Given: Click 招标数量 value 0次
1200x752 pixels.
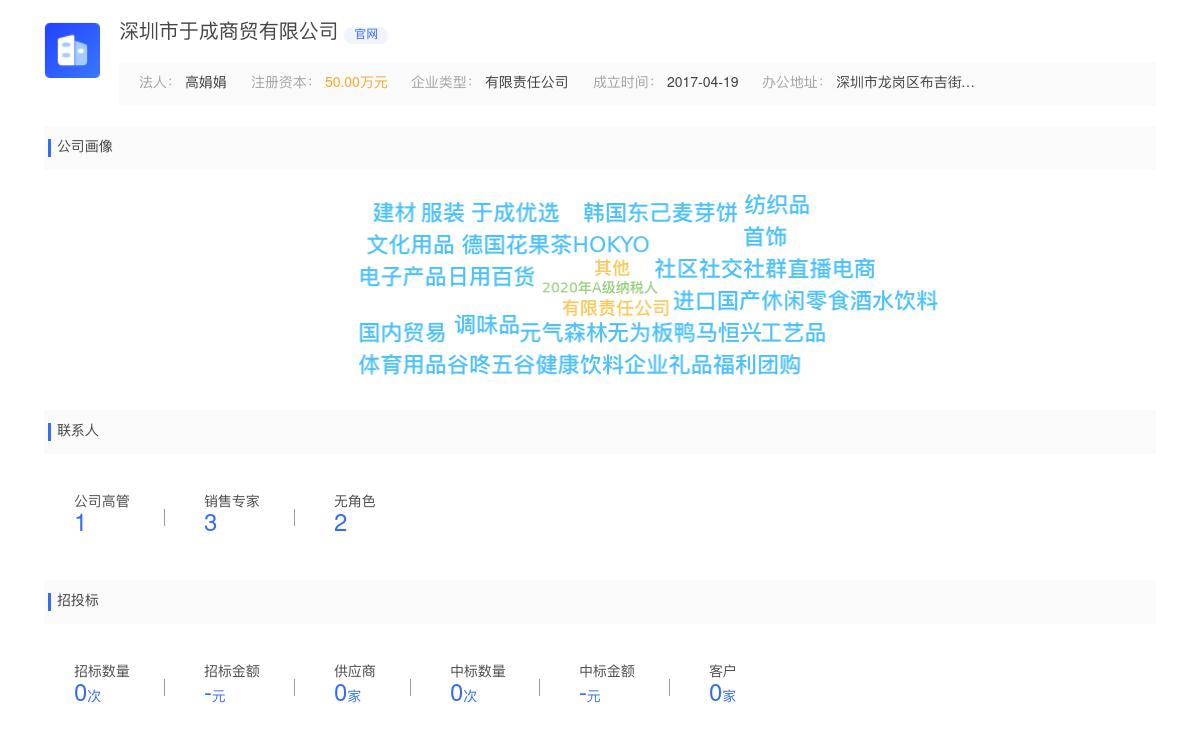Looking at the screenshot, I should click(x=88, y=693).
